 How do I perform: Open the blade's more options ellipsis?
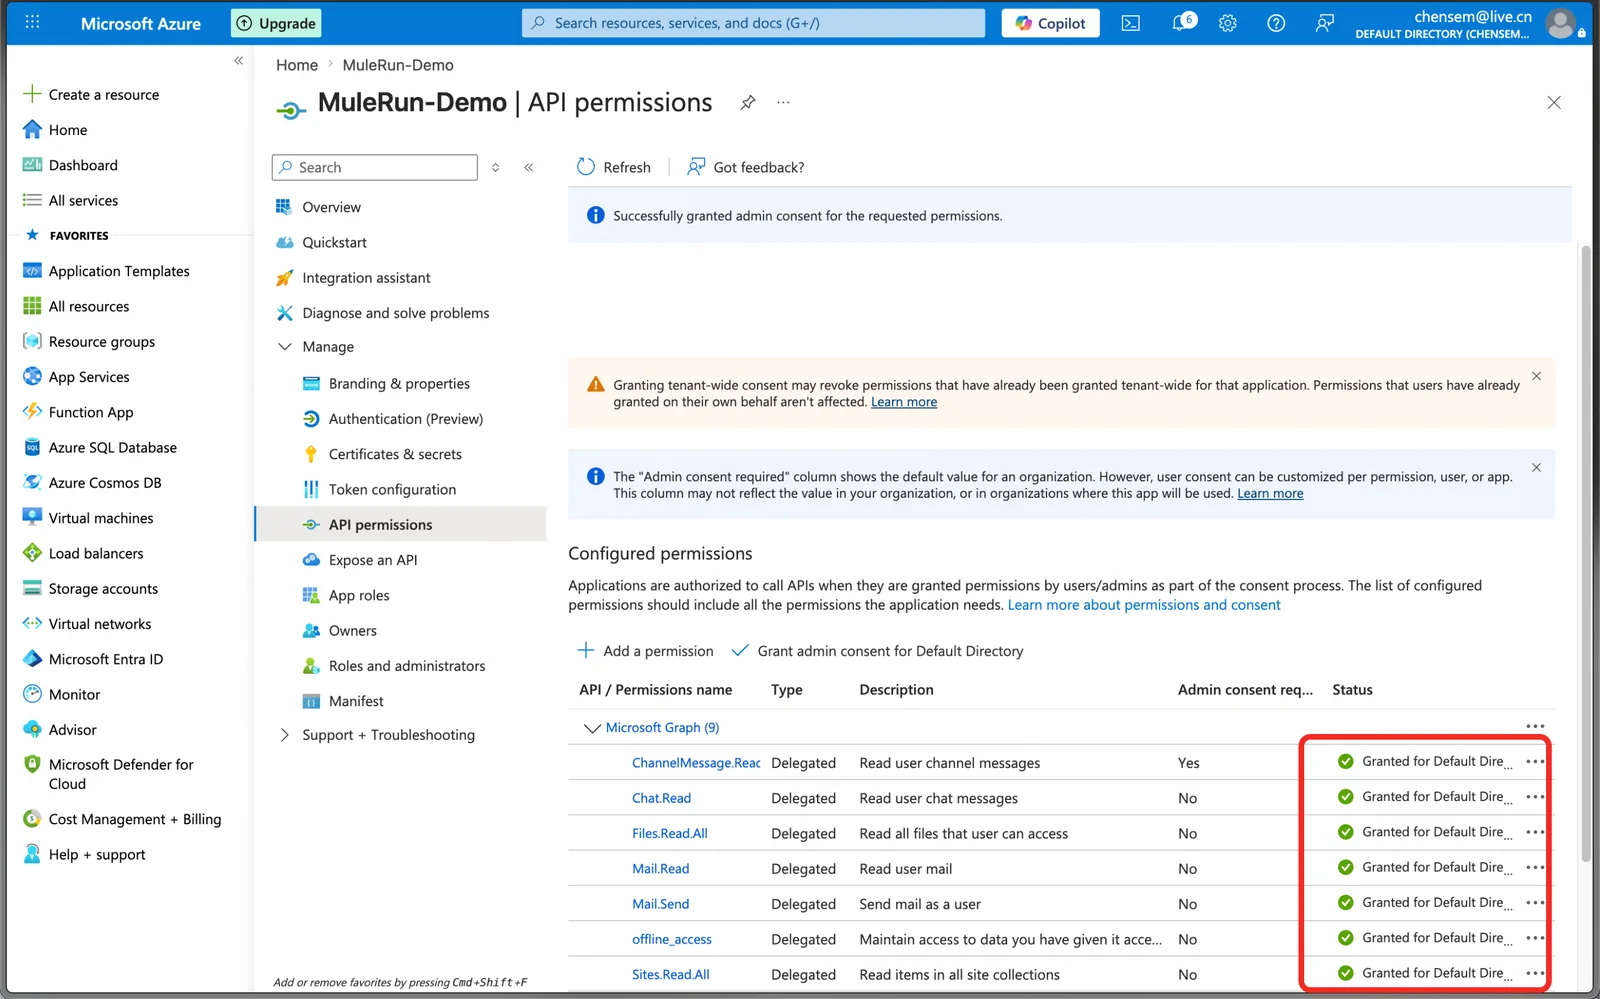783,102
